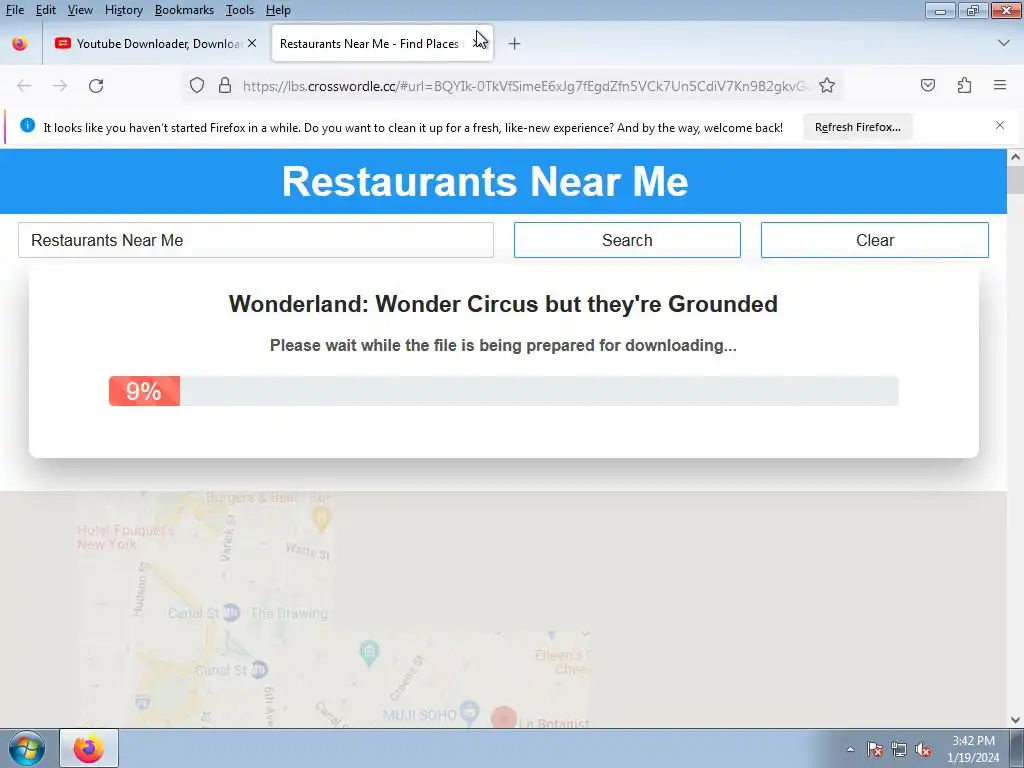
Task: Show hidden system tray icons arrow
Action: 850,749
